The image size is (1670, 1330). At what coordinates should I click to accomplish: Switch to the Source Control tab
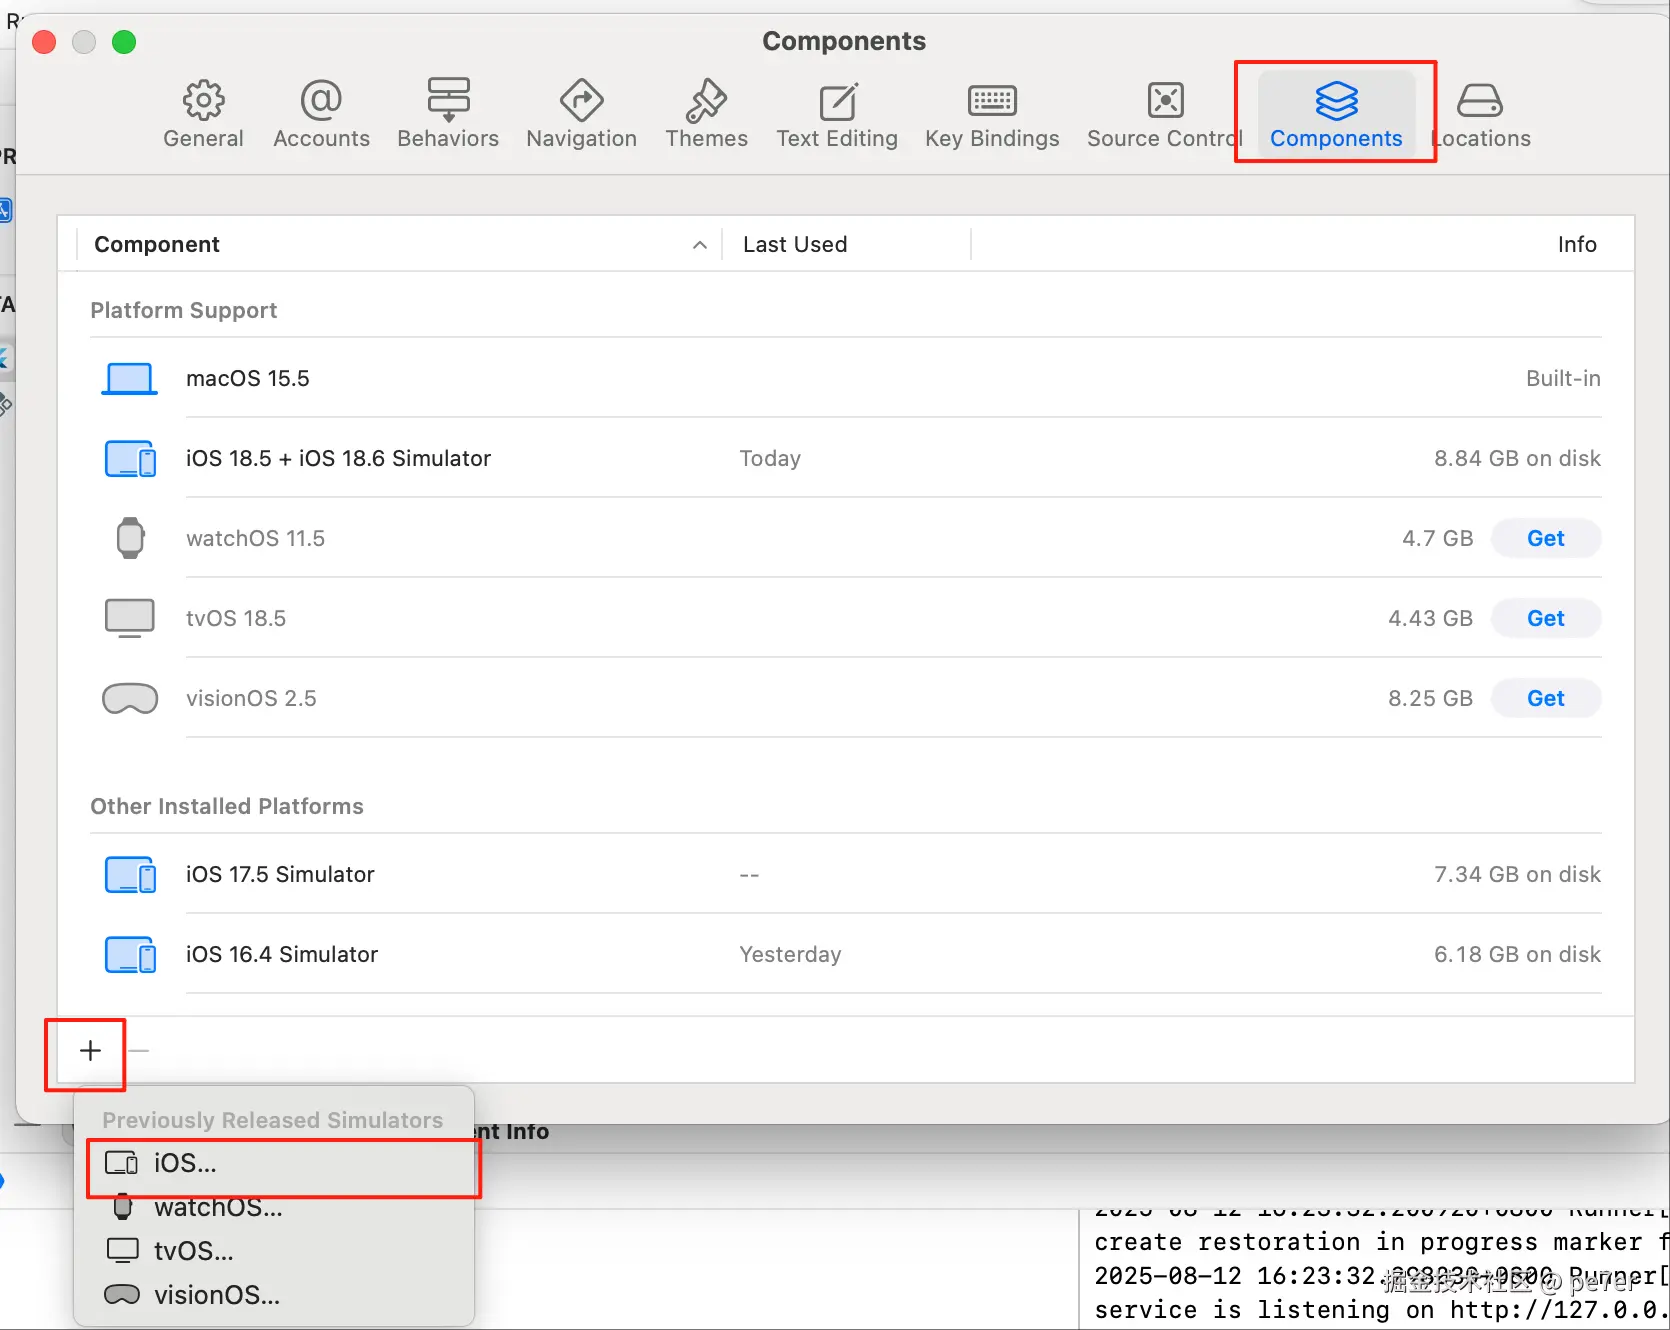point(1165,114)
